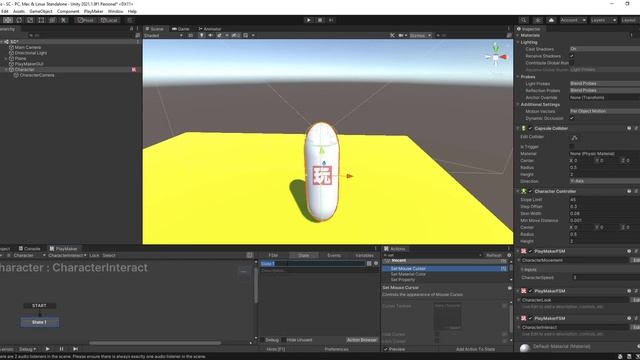Viewport: 640px width, 360px height.
Task: Toggle the Preview checkbox in Actions panel
Action: (386, 349)
